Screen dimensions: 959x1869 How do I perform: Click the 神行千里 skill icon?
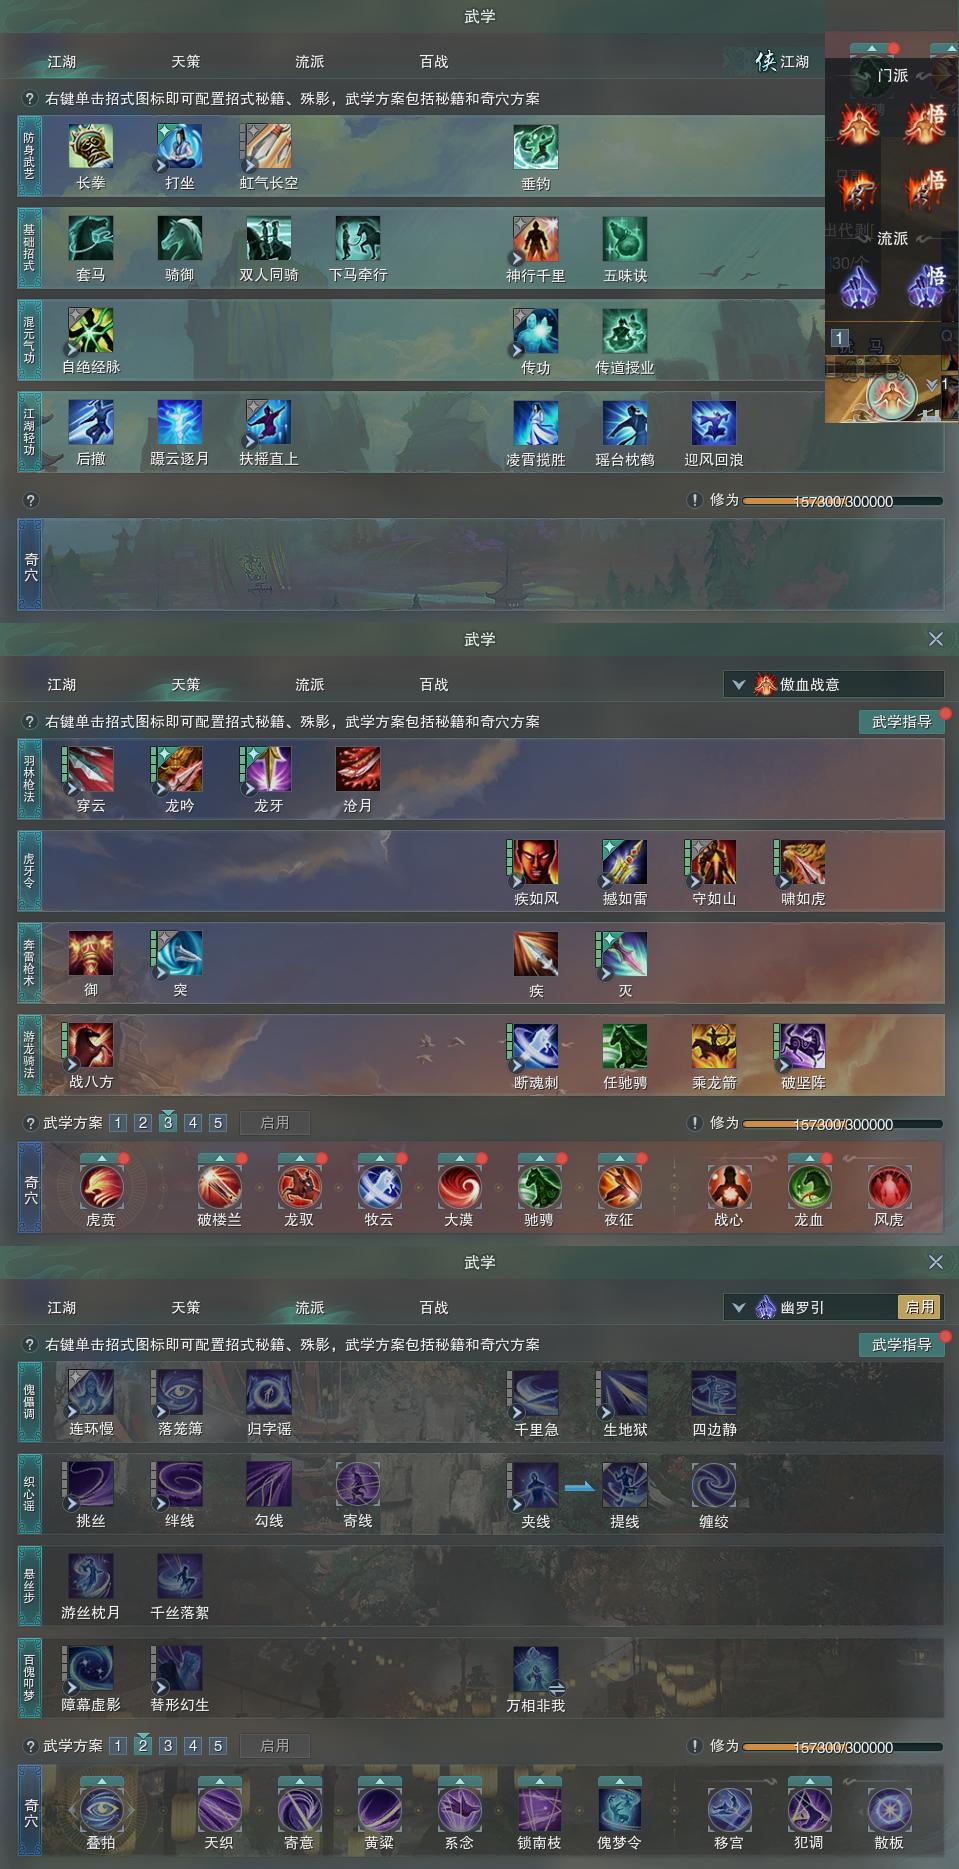[536, 239]
